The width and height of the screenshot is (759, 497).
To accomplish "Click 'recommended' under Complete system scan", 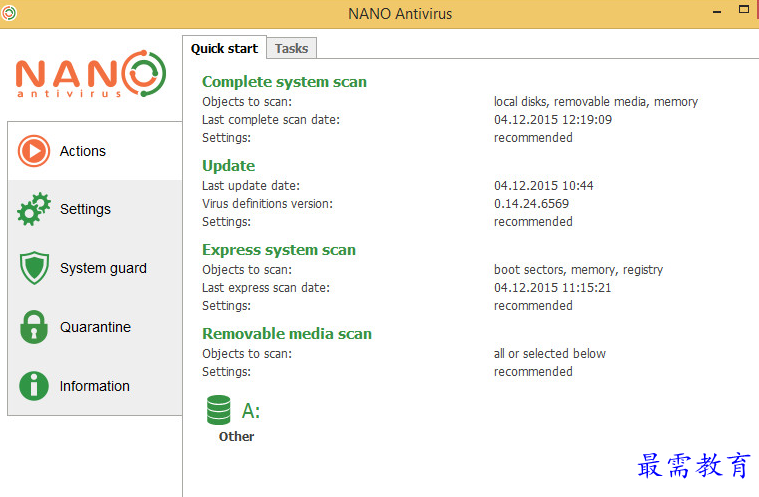I will [x=533, y=137].
